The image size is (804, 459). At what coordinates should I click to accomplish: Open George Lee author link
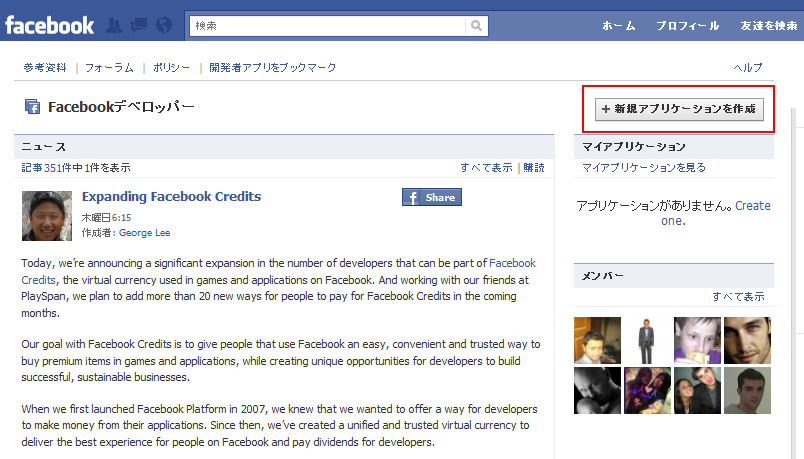point(145,233)
